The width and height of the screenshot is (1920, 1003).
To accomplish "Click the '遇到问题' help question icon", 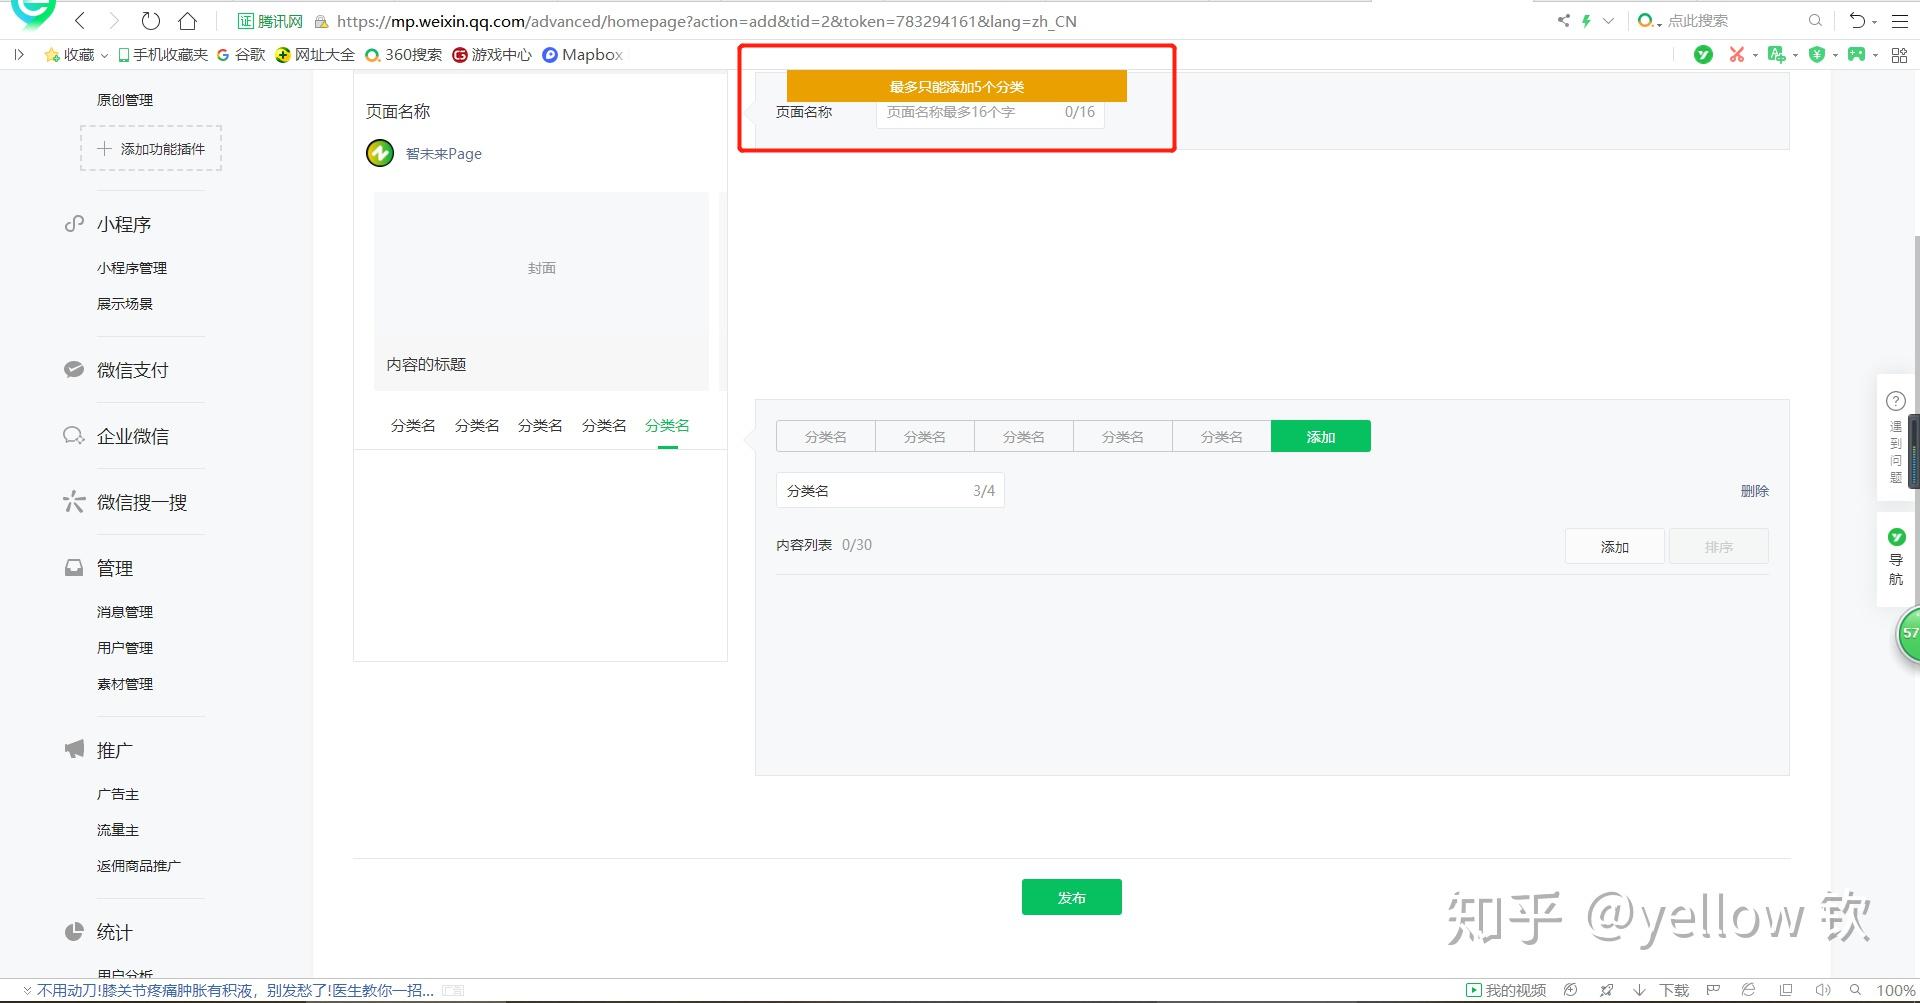I will pyautogui.click(x=1896, y=401).
